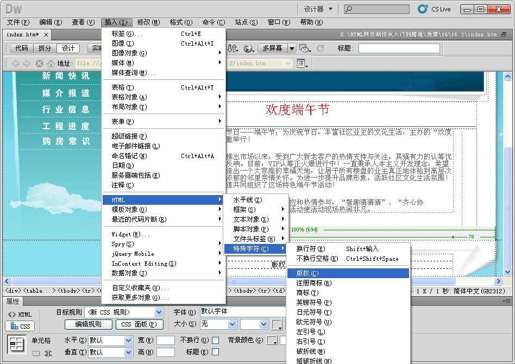Click the 编辑规则 button
The height and width of the screenshot is (364, 515).
(x=88, y=324)
